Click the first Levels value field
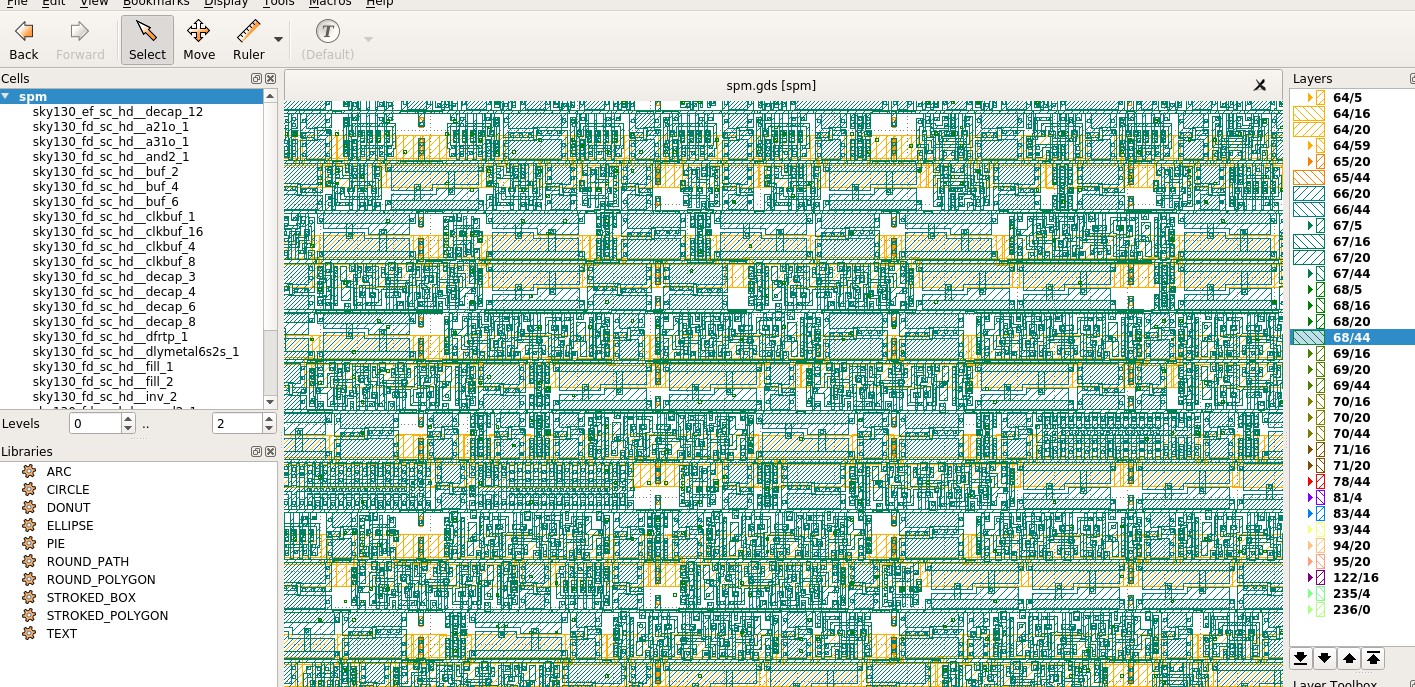Image resolution: width=1415 pixels, height=687 pixels. (x=95, y=424)
